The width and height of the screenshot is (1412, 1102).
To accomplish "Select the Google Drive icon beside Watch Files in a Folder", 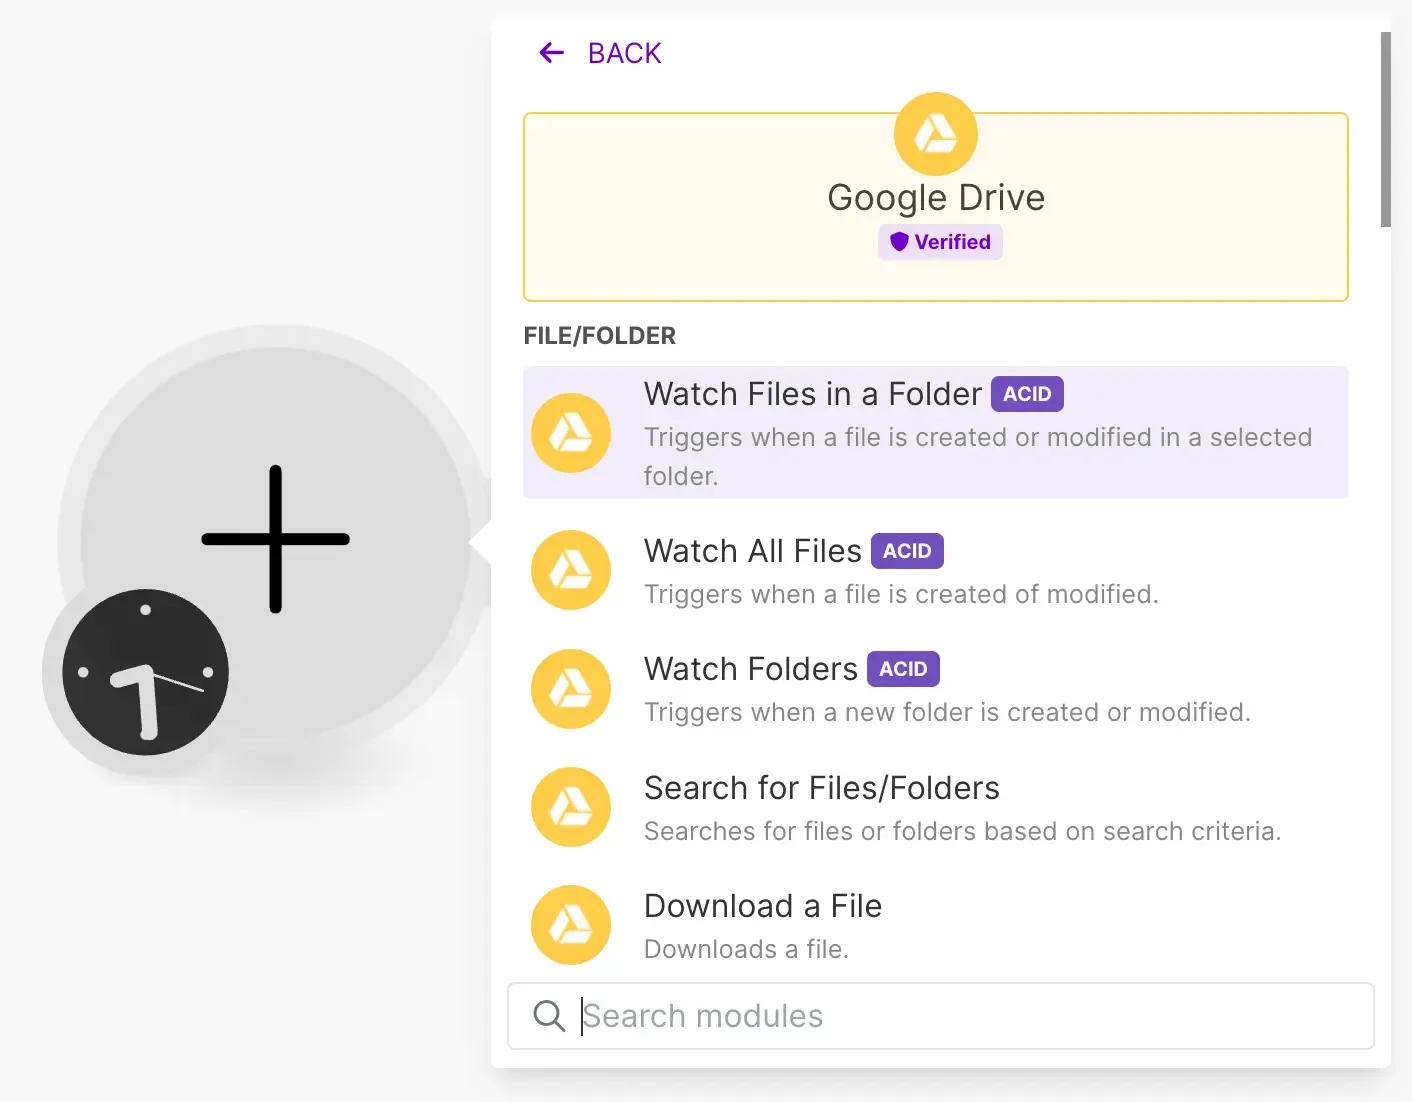I will tap(571, 432).
